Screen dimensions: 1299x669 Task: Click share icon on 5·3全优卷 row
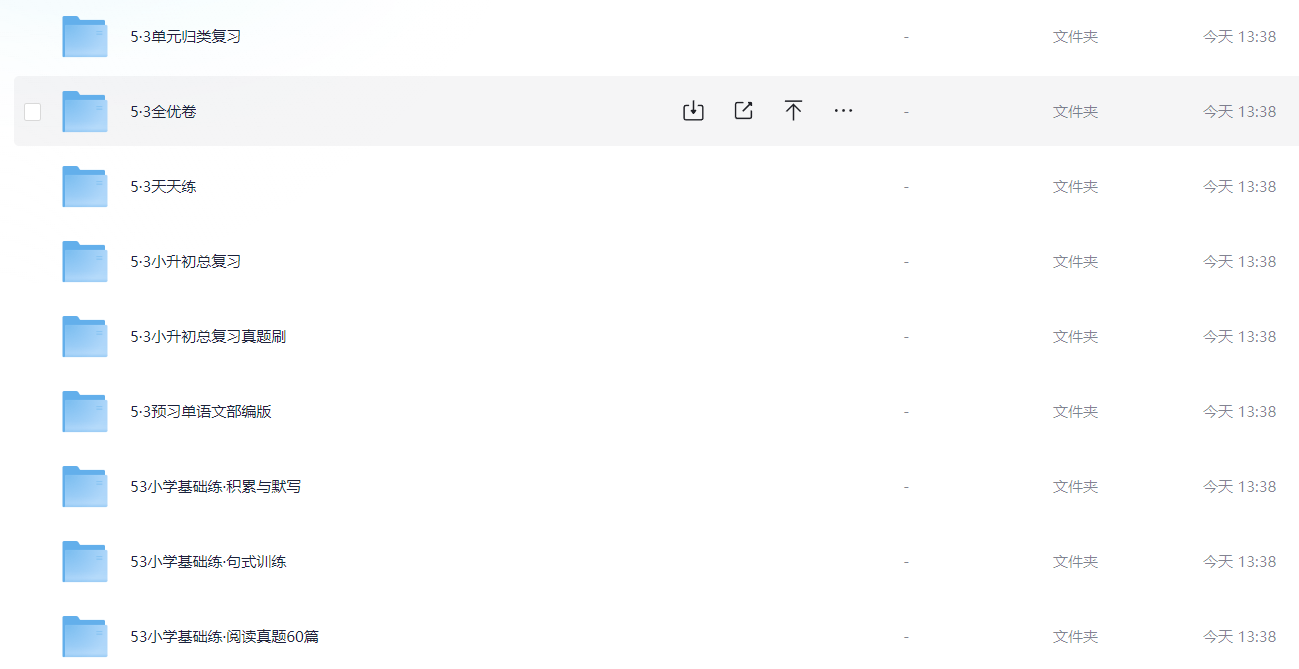point(743,111)
